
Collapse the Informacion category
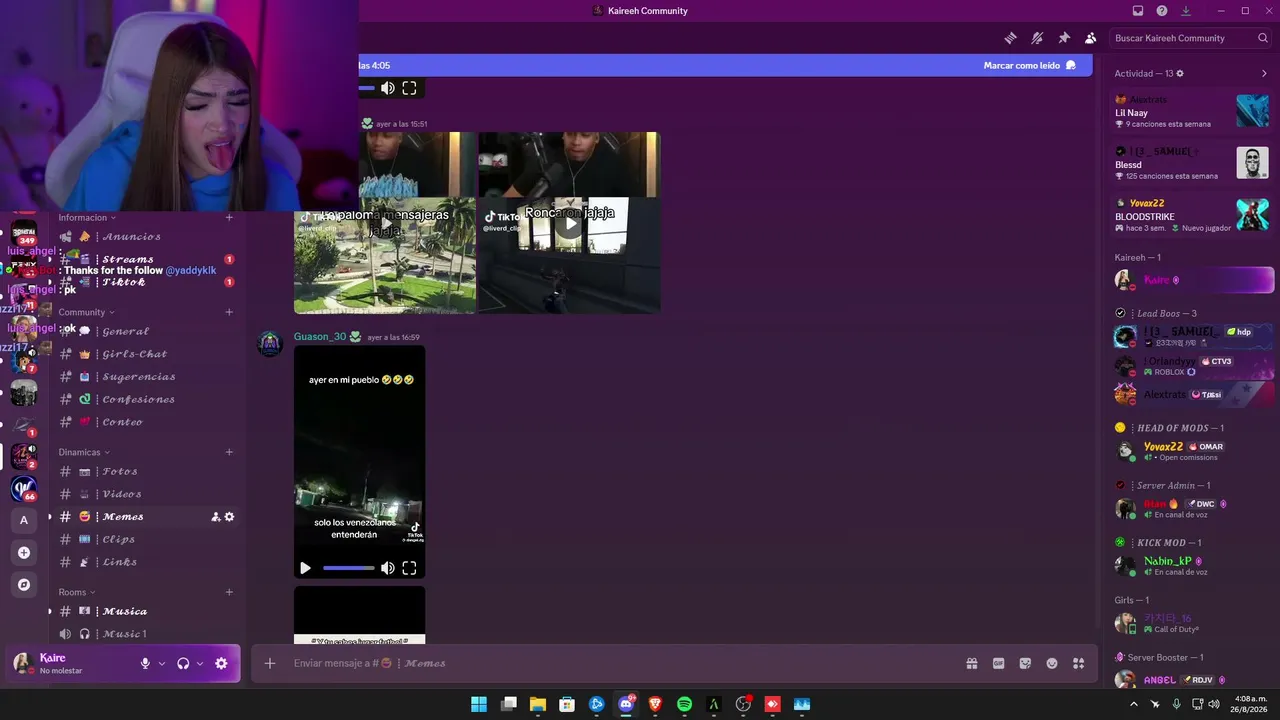coord(87,217)
